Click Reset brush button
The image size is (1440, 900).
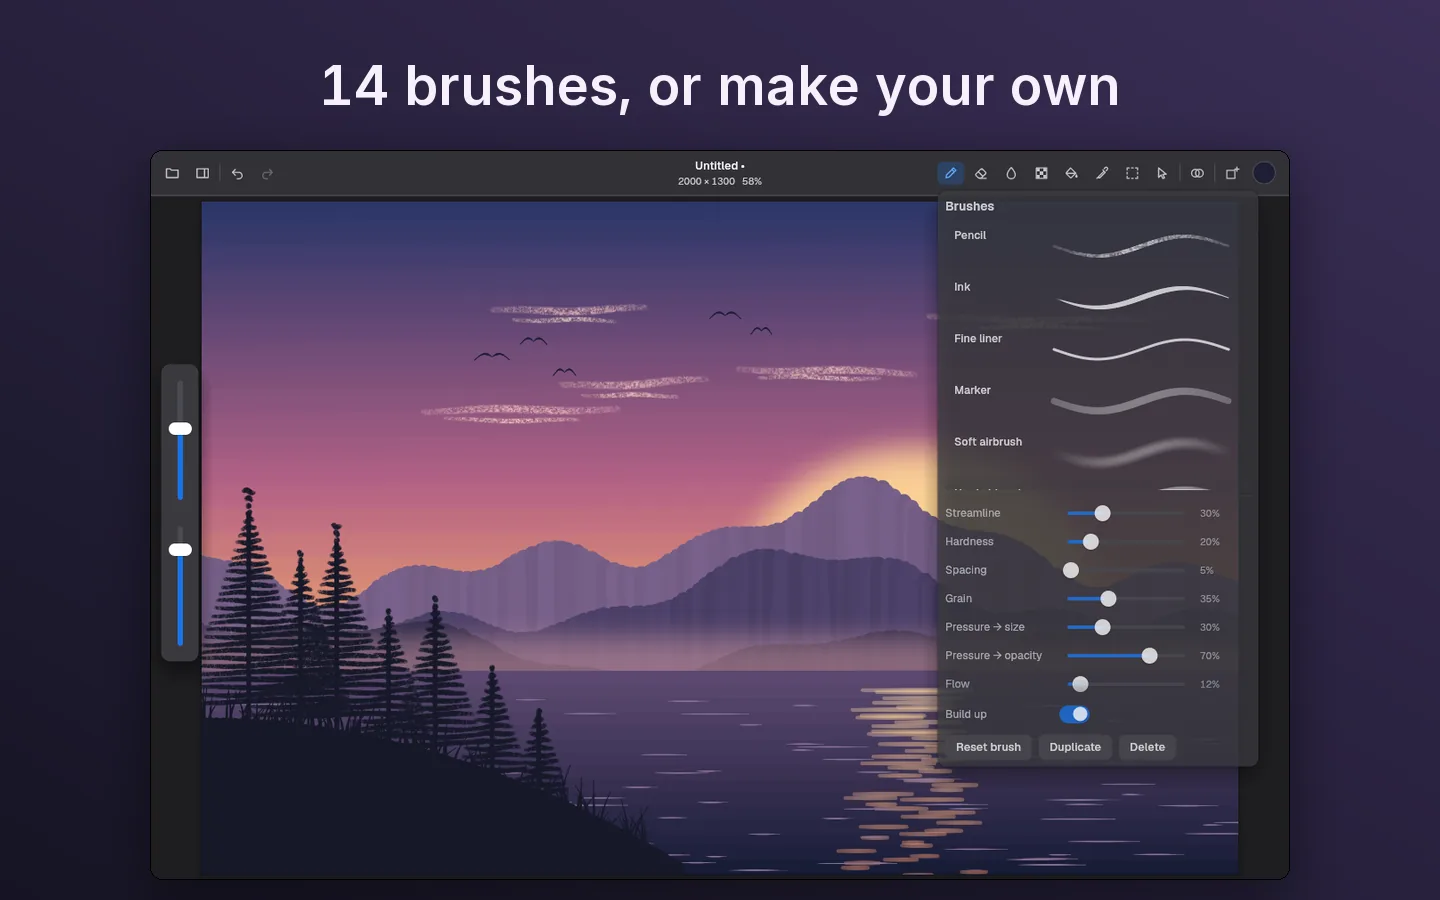pyautogui.click(x=988, y=747)
